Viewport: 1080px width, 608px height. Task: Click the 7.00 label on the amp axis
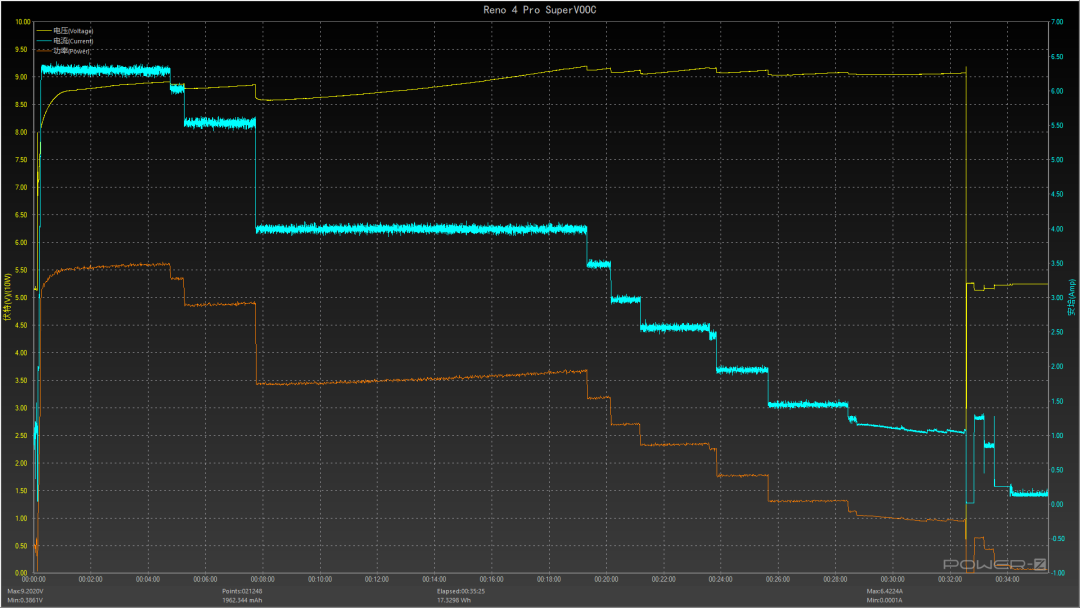tap(1057, 22)
